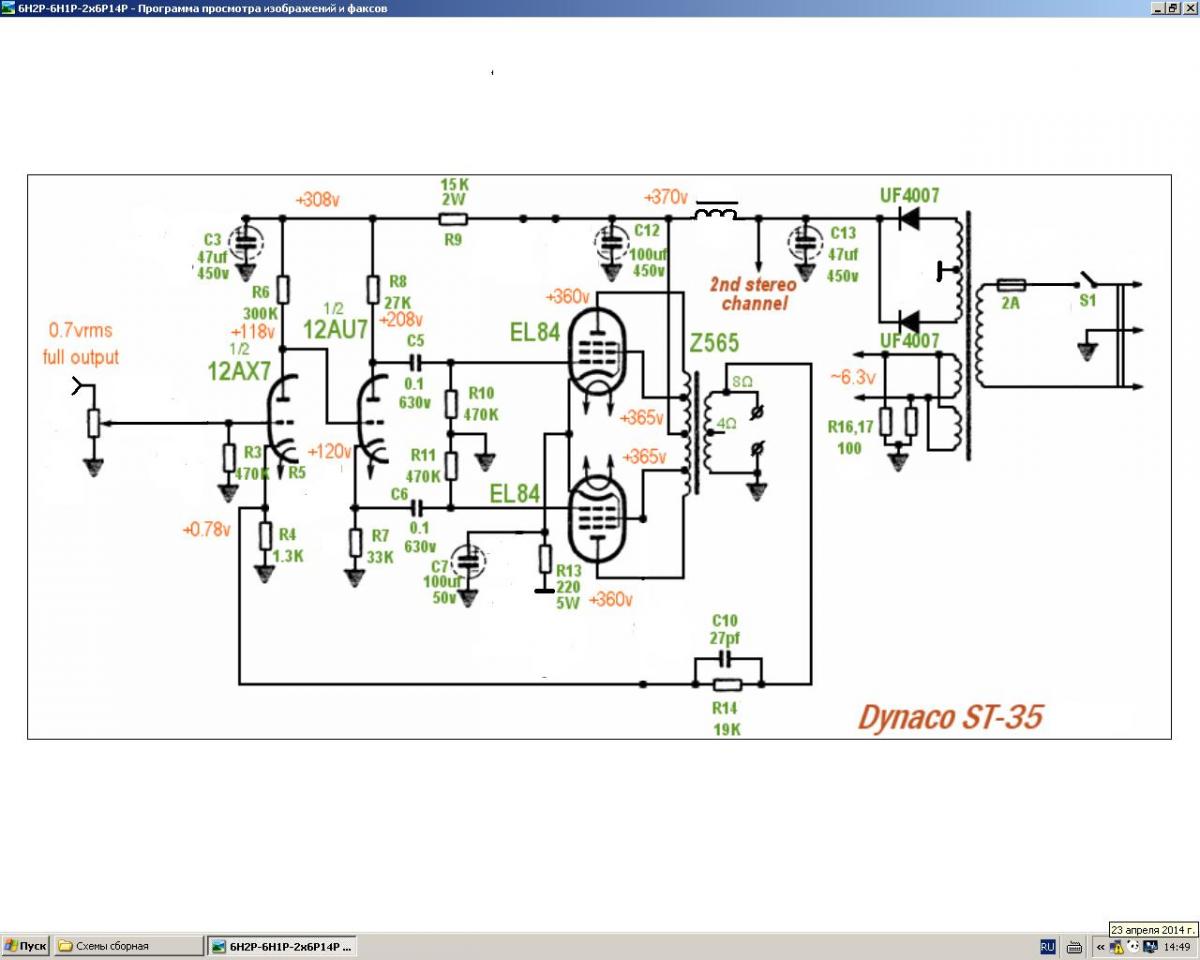Click the image viewer title bar icon
1200x960 pixels.
coord(8,7)
